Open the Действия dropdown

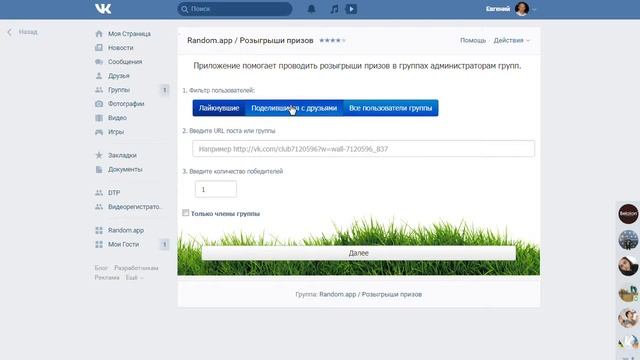511,40
